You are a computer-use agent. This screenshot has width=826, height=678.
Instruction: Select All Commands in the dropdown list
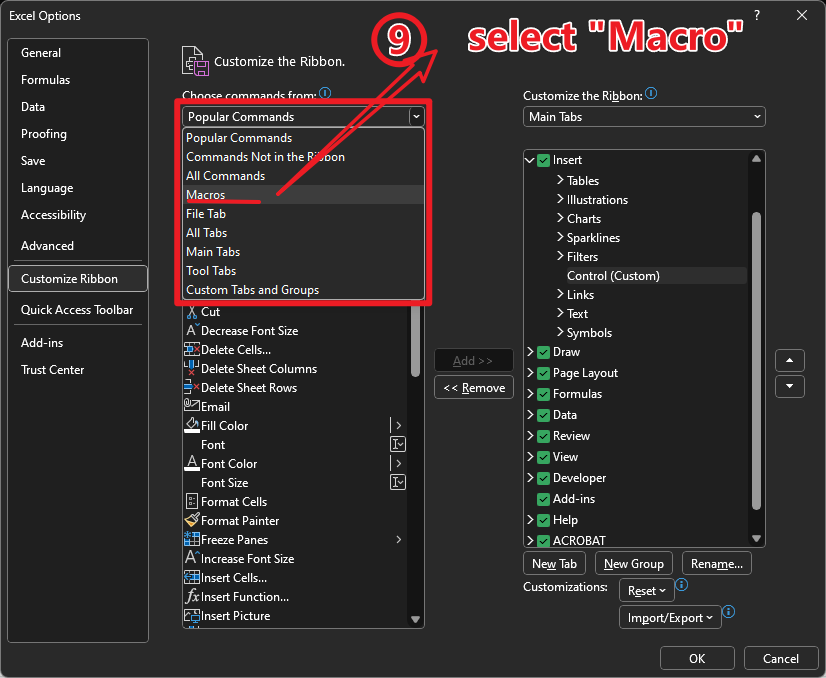[x=303, y=175]
